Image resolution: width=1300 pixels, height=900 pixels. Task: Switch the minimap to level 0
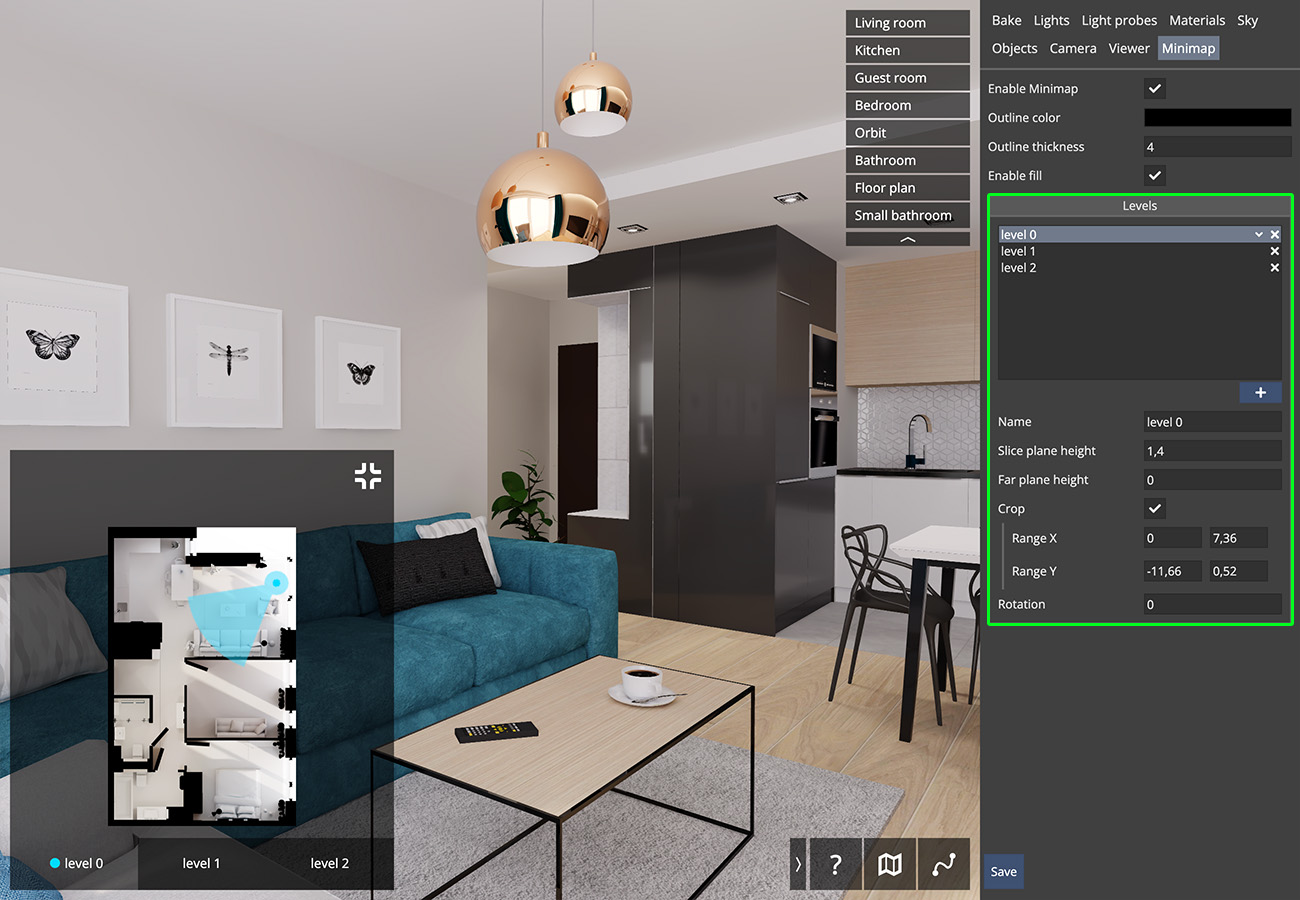(76, 863)
